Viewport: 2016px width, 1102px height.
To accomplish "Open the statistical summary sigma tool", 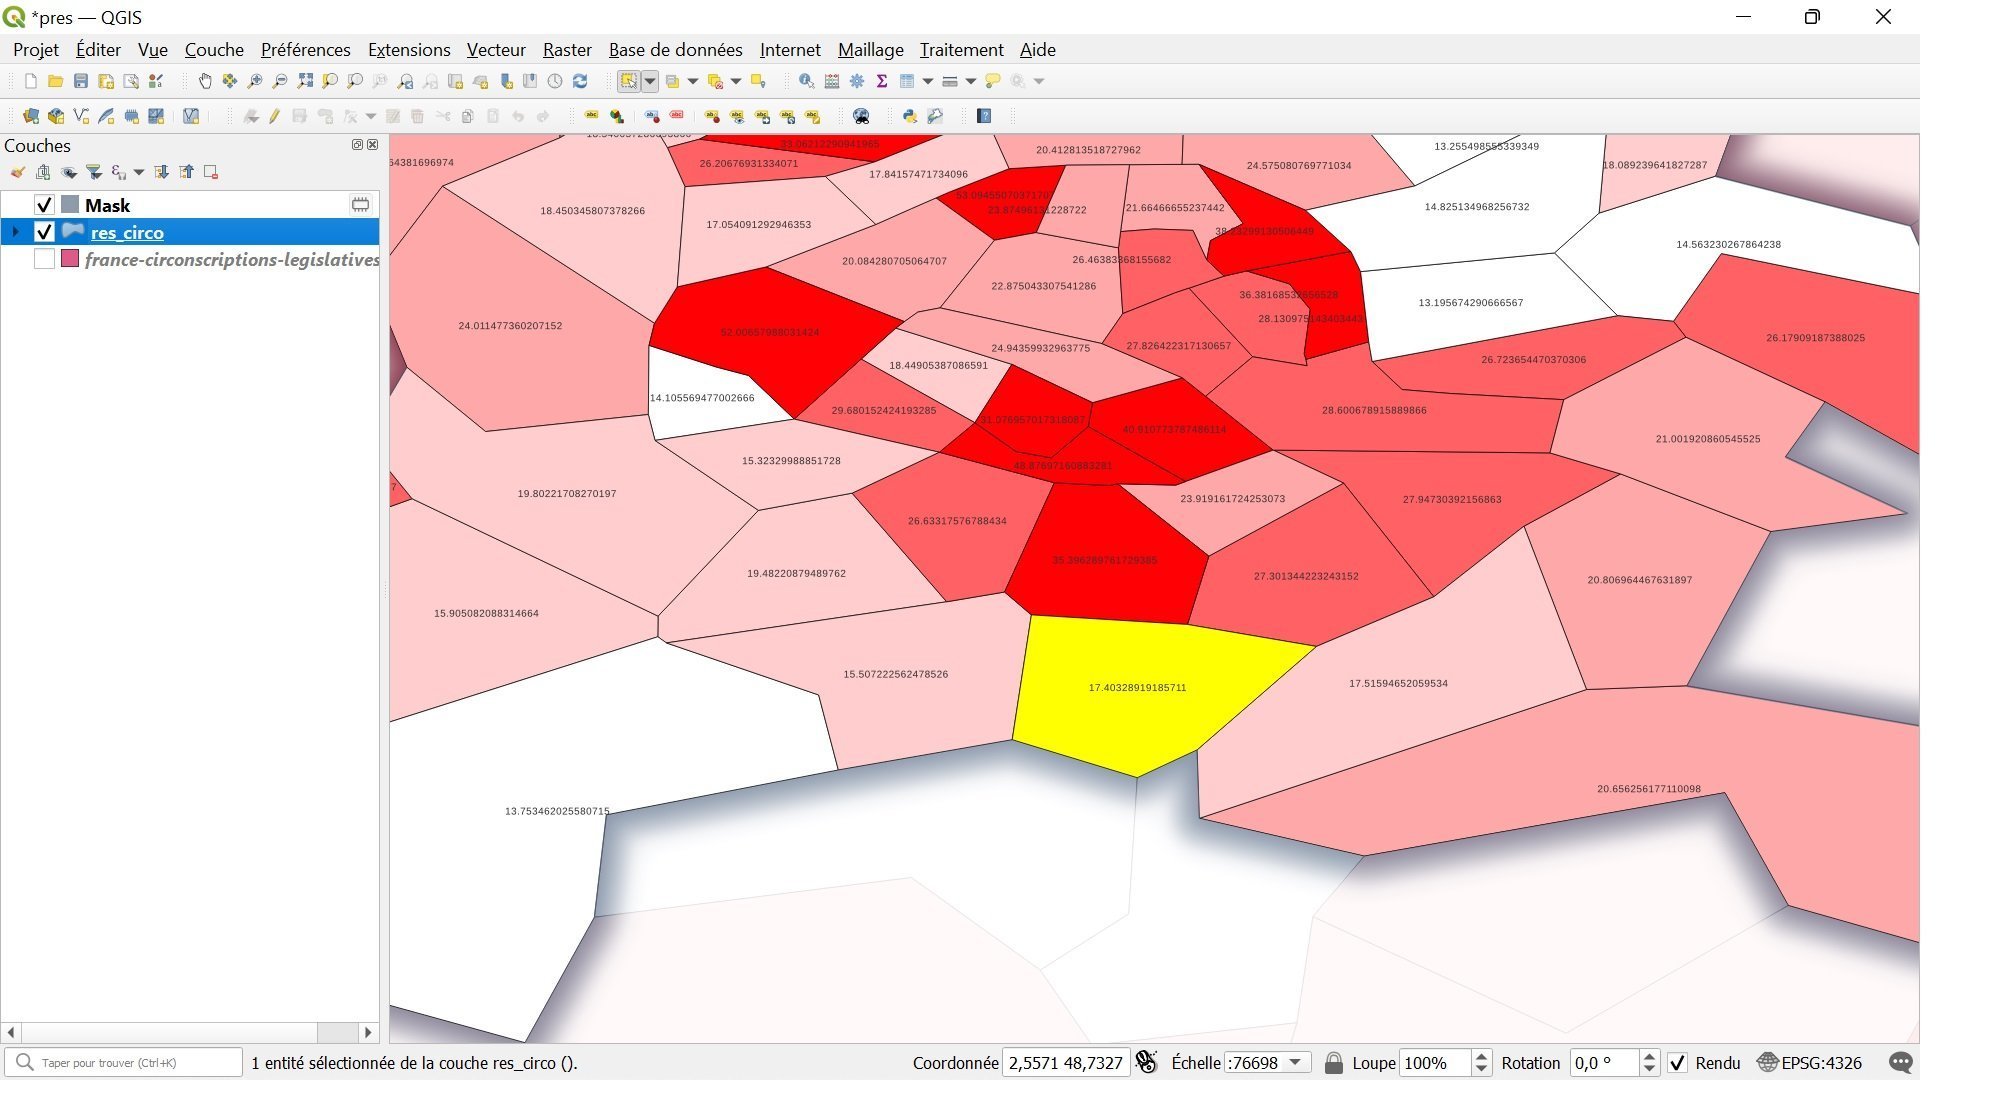I will 882,81.
